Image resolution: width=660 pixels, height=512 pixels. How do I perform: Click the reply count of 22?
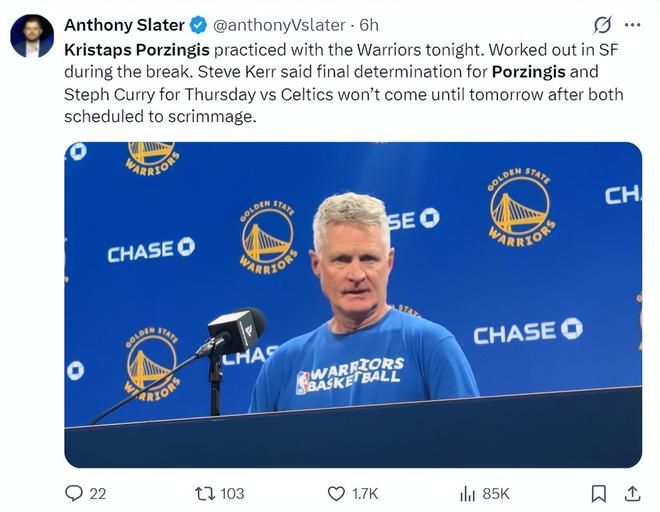click(x=98, y=493)
